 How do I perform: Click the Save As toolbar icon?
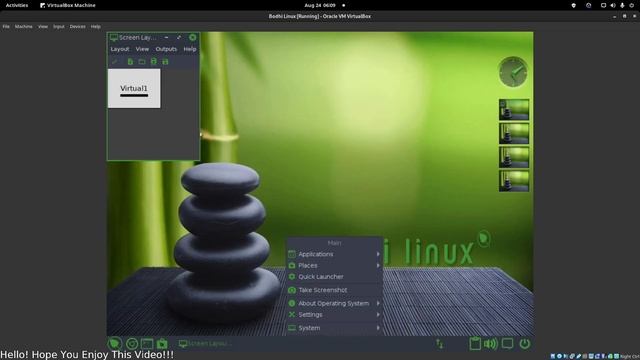(x=165, y=62)
